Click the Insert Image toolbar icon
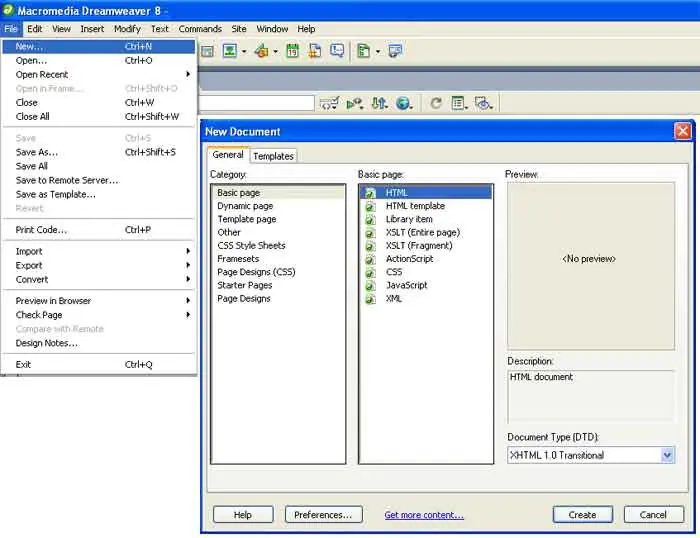This screenshot has height=538, width=700. pyautogui.click(x=230, y=51)
